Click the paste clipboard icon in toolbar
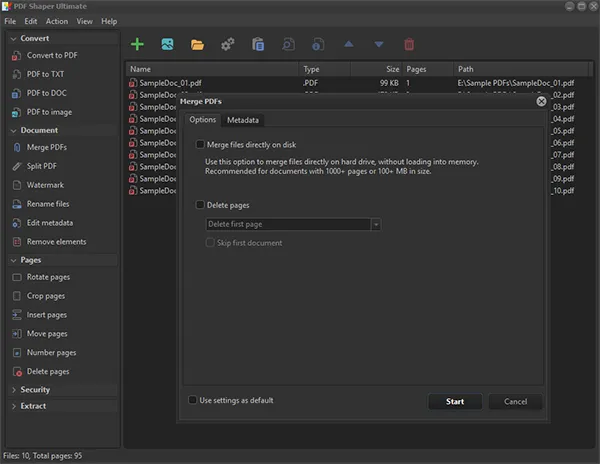Screen dimensions: 600x464 pos(258,44)
